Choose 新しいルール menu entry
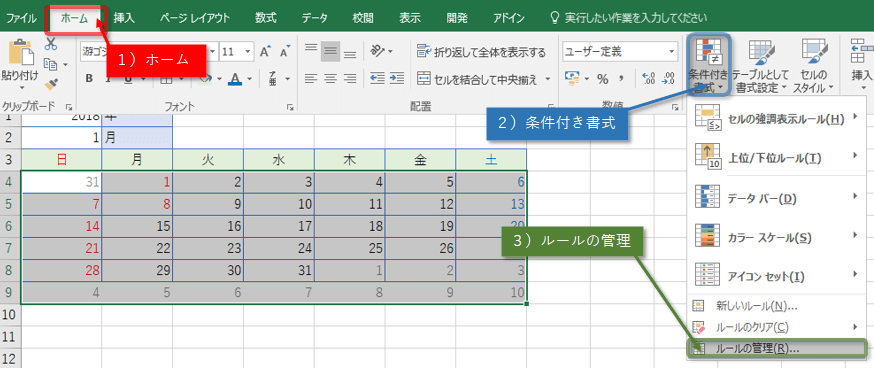Image resolution: width=874 pixels, height=368 pixels. [776, 306]
